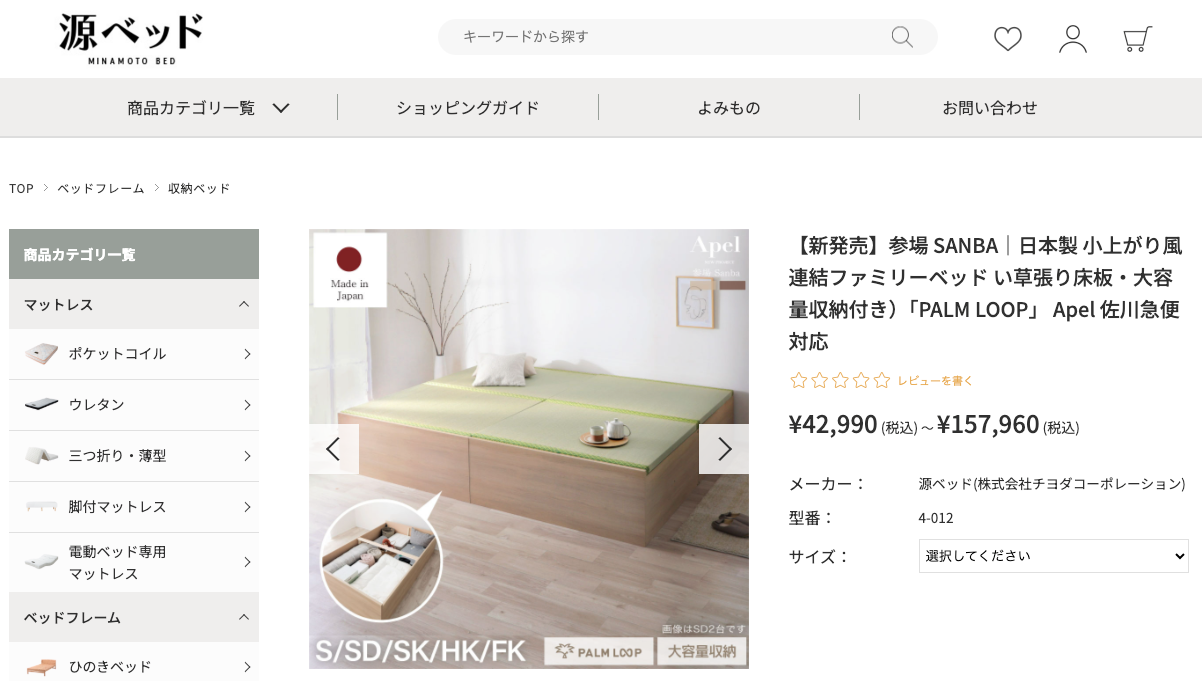Open the wishlist heart icon
The width and height of the screenshot is (1202, 681).
1008,39
